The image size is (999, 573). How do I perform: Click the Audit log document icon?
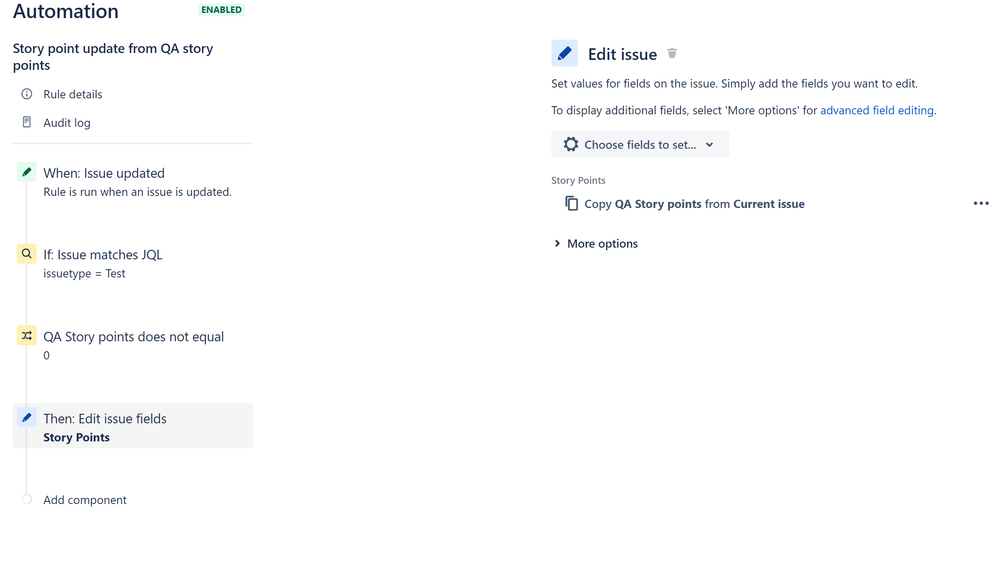pos(27,122)
